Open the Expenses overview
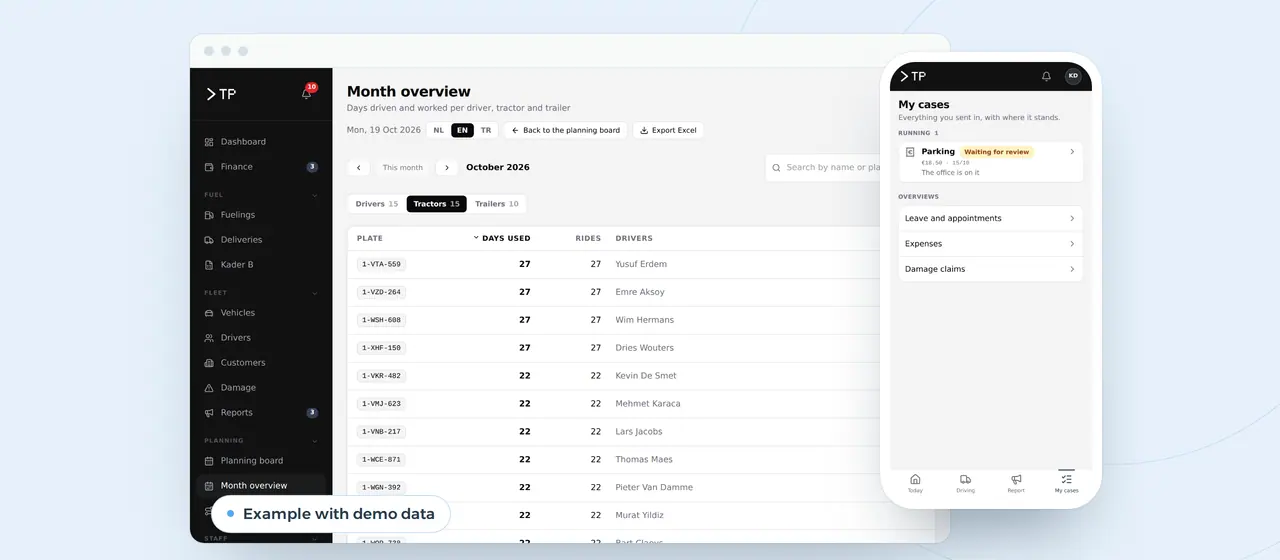The height and width of the screenshot is (560, 1280). 990,244
